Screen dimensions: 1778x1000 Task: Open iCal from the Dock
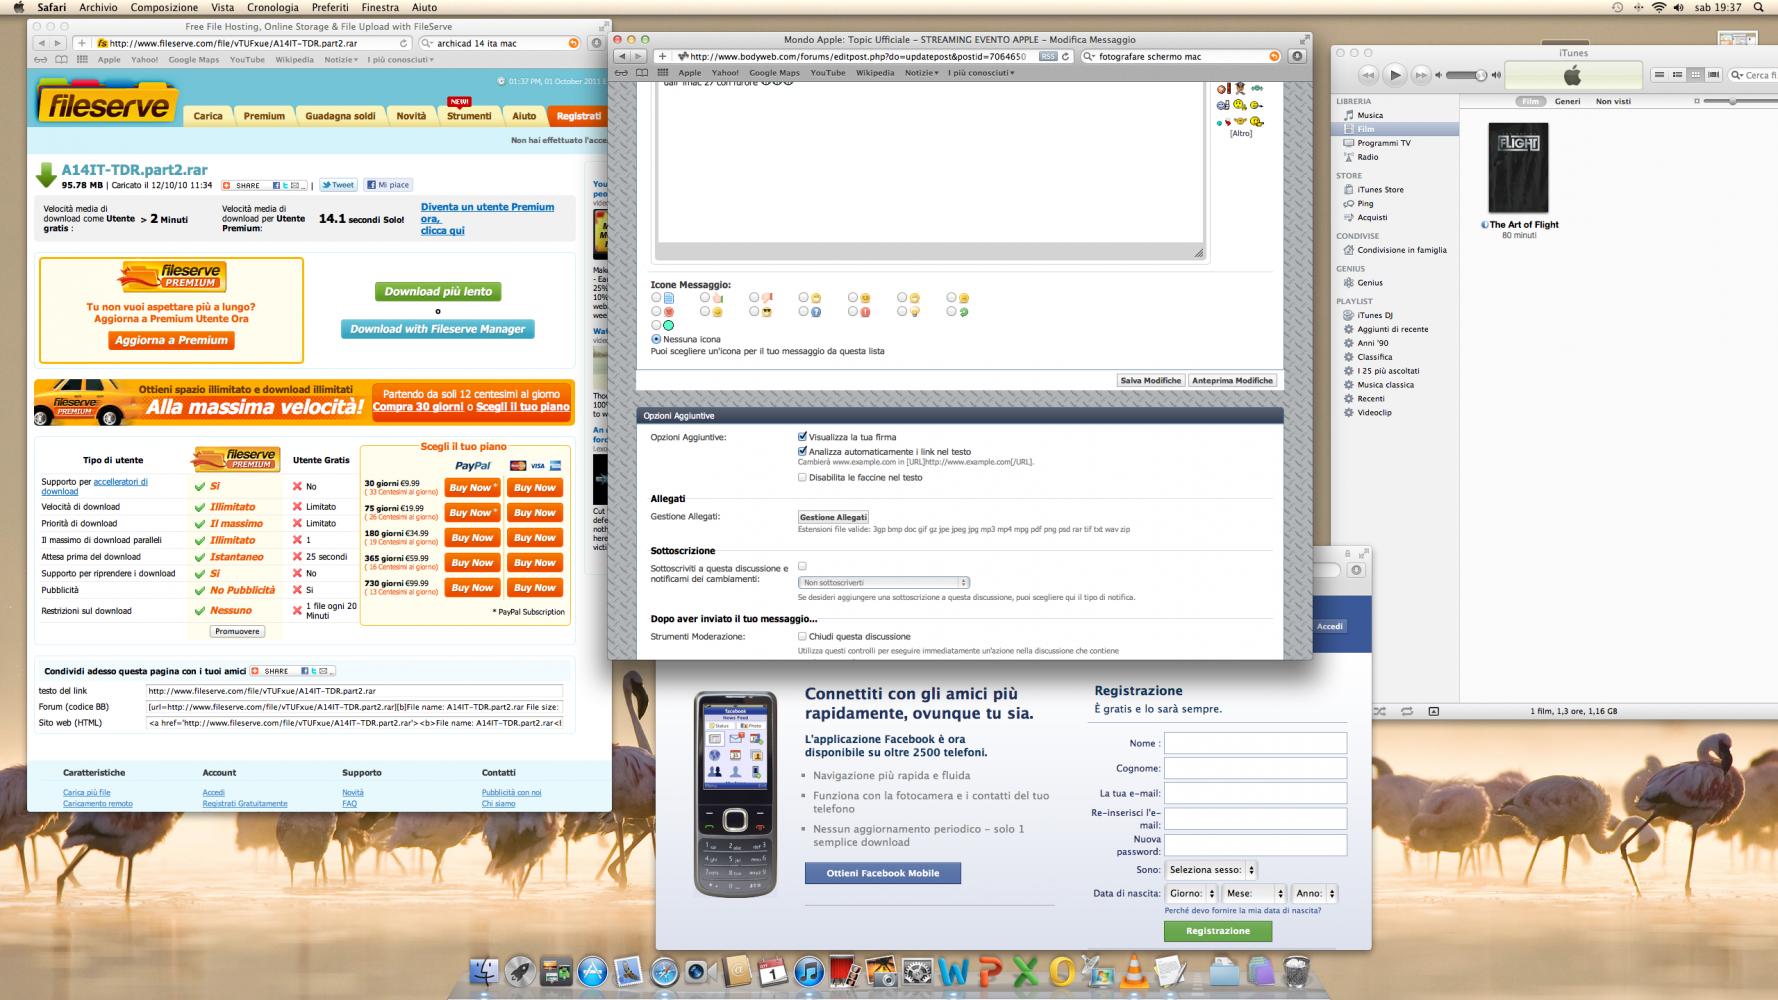(773, 970)
